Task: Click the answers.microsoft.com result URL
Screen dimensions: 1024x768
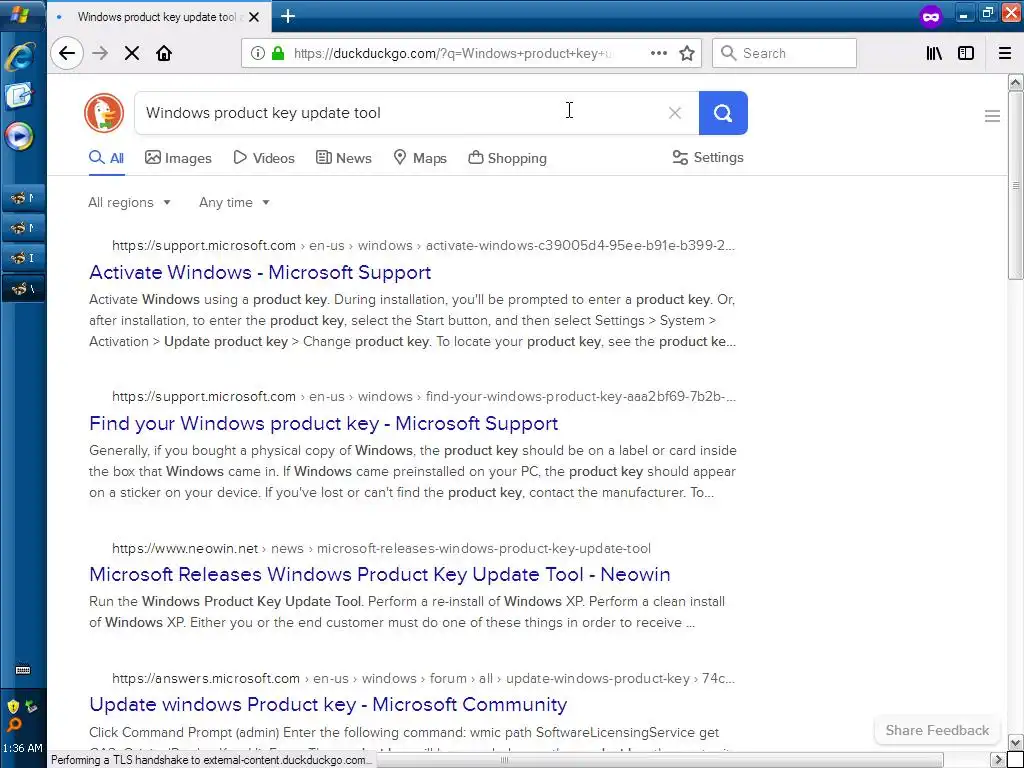Action: tap(423, 679)
